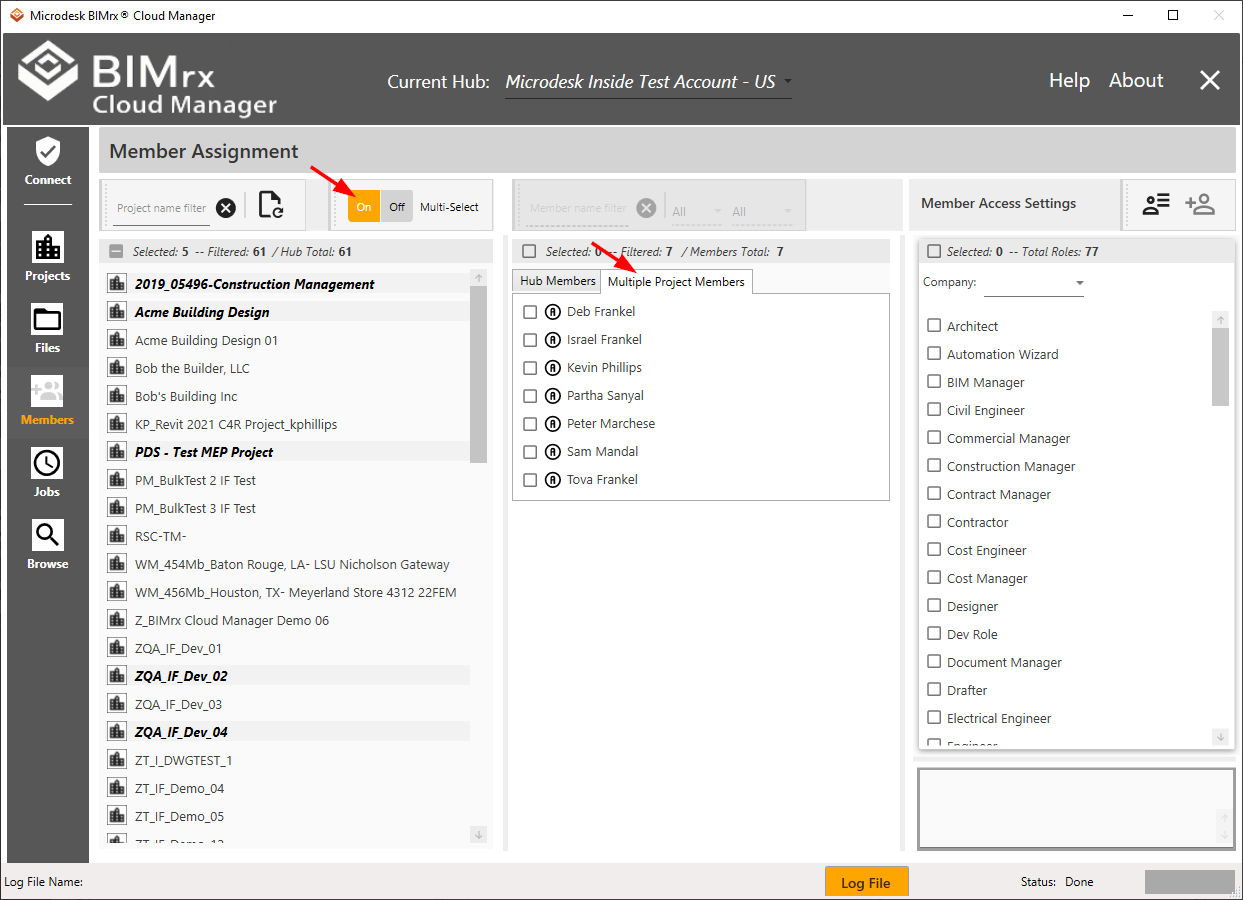The height and width of the screenshot is (900, 1243).
Task: Clear the member name filter
Action: [x=647, y=208]
